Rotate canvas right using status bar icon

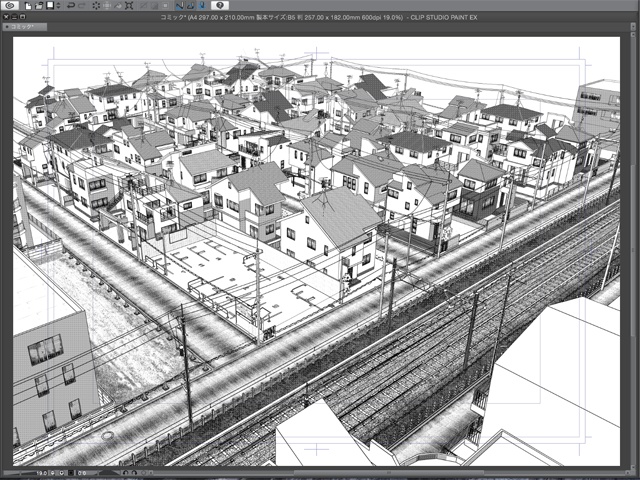click(134, 473)
